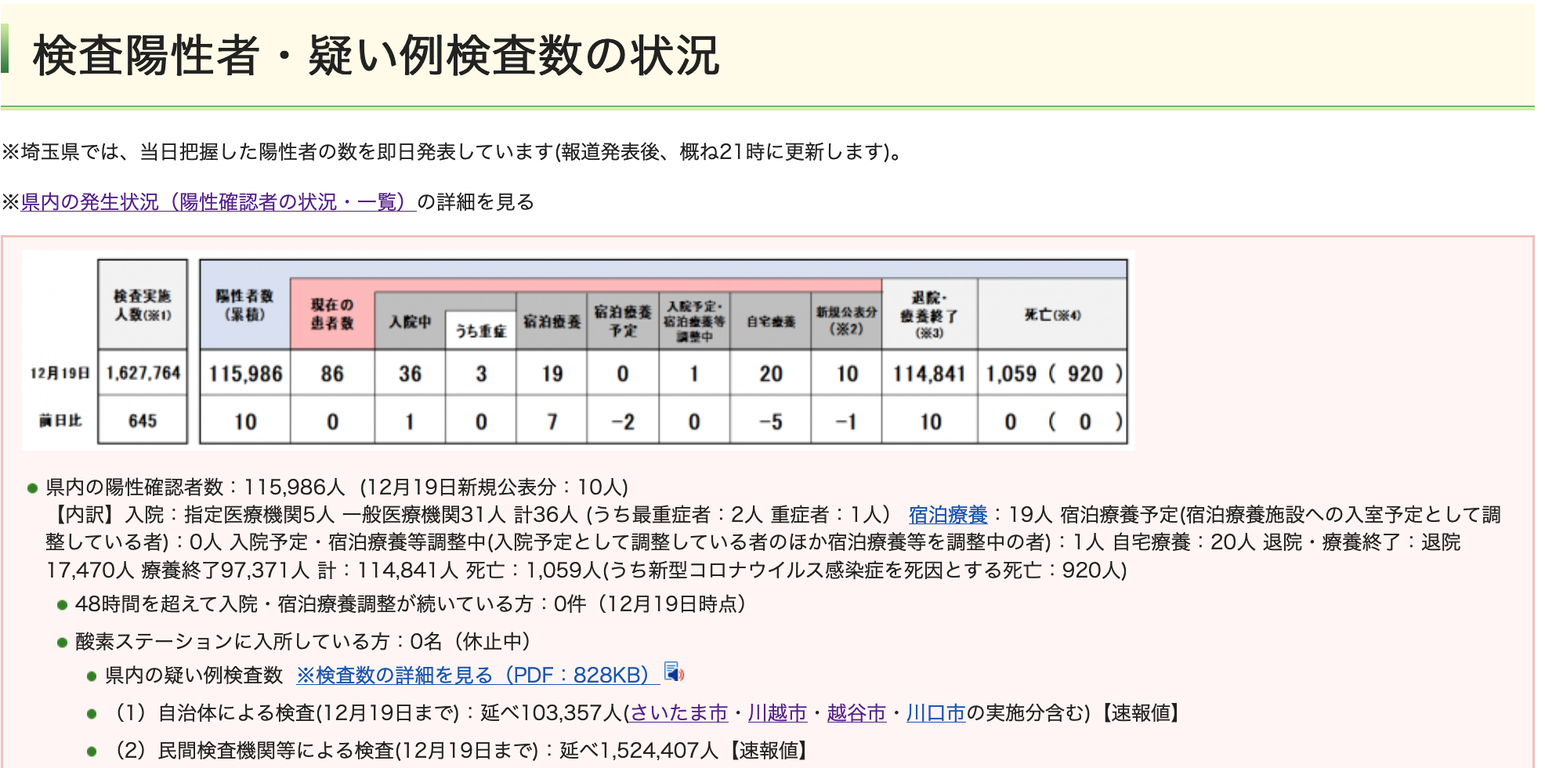Click the 114,841 discharged value cell
The image size is (1545, 768).
click(930, 373)
